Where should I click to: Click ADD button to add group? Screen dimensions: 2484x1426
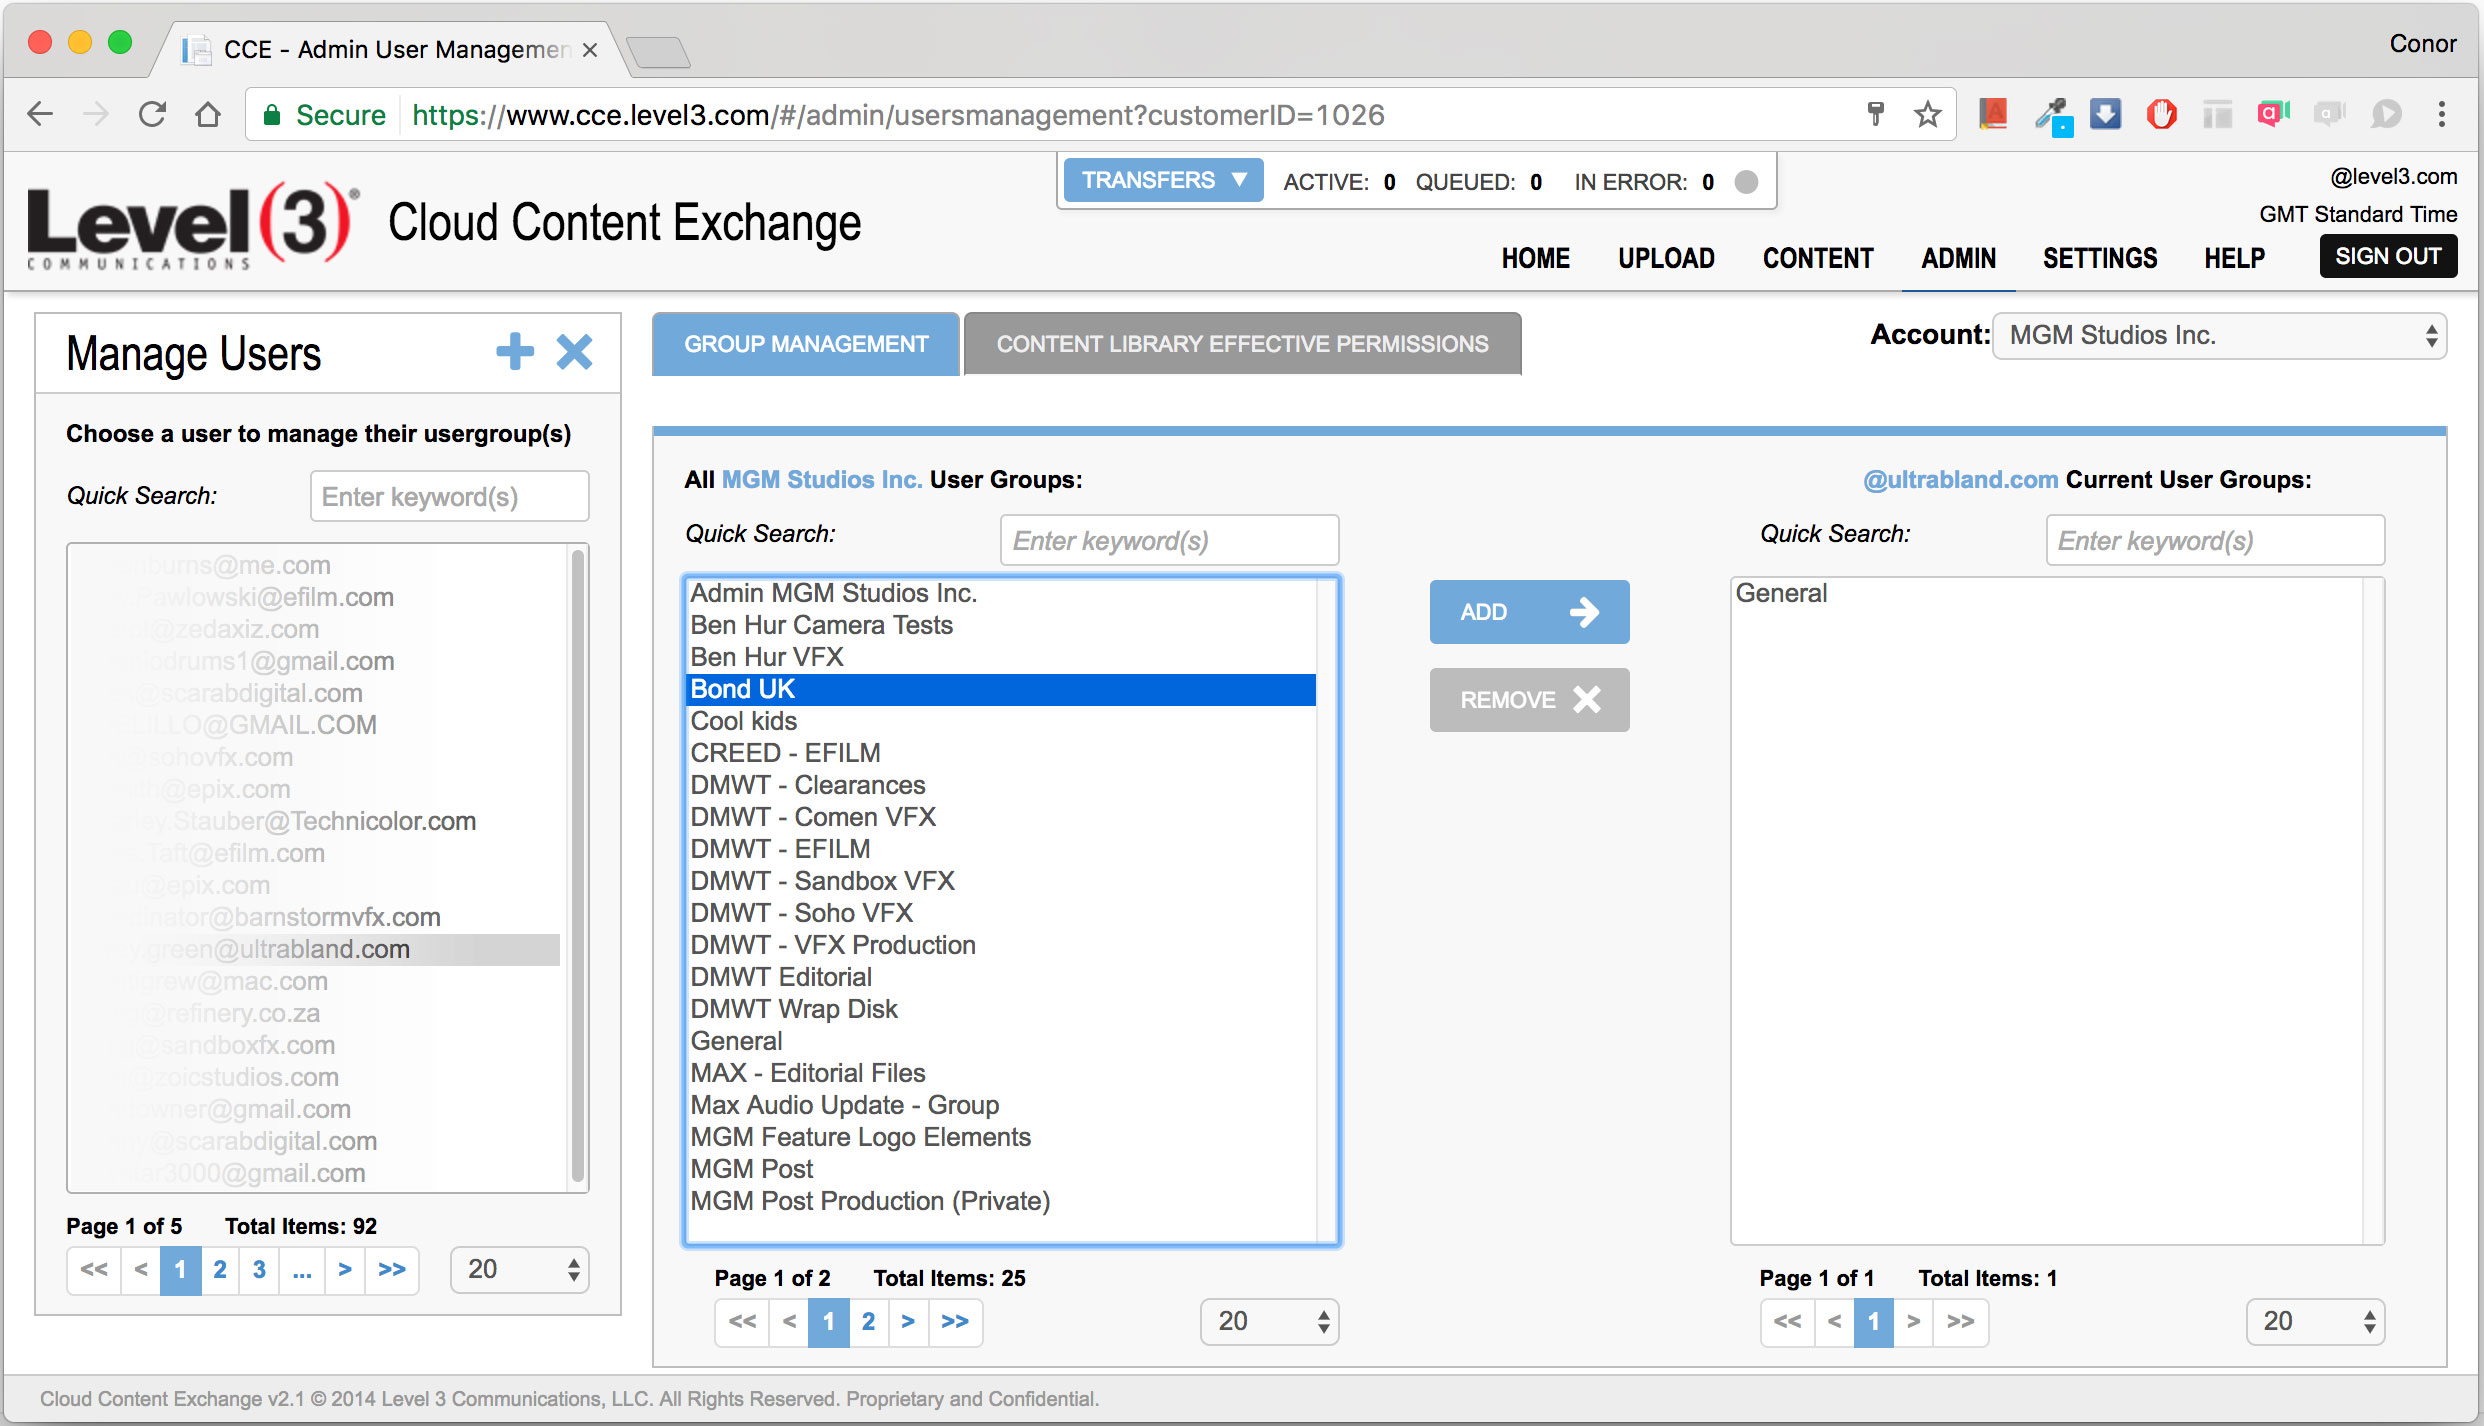point(1529,612)
